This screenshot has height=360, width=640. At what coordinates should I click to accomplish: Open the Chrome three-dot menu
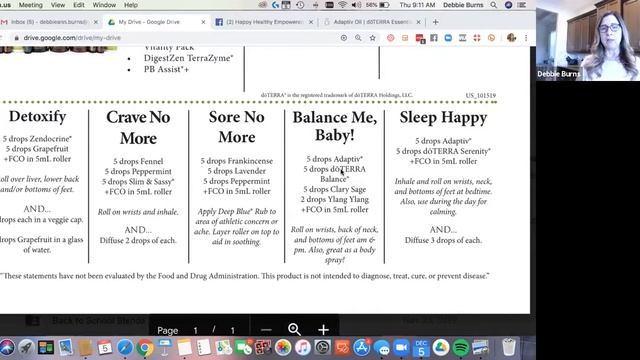(526, 38)
